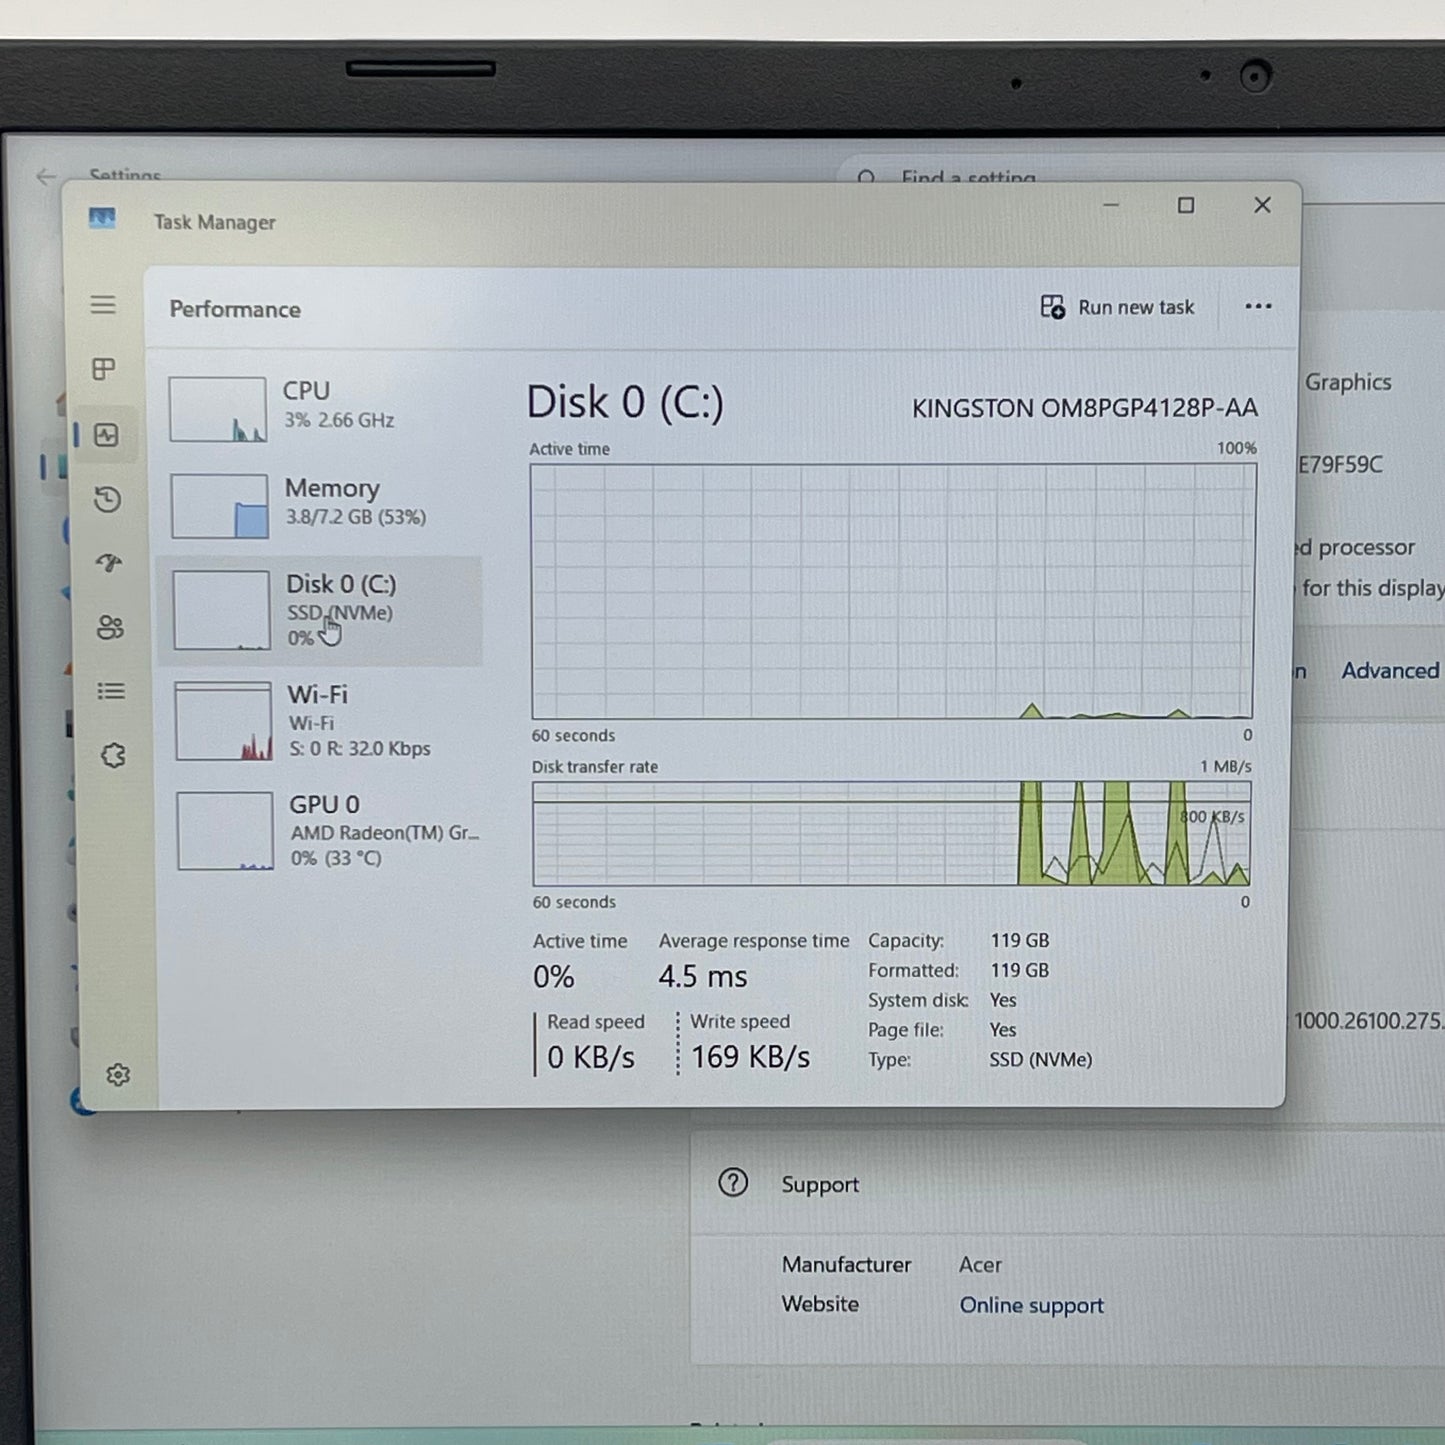Image resolution: width=1445 pixels, height=1445 pixels.
Task: Select the Performance page icon
Action: pyautogui.click(x=106, y=435)
